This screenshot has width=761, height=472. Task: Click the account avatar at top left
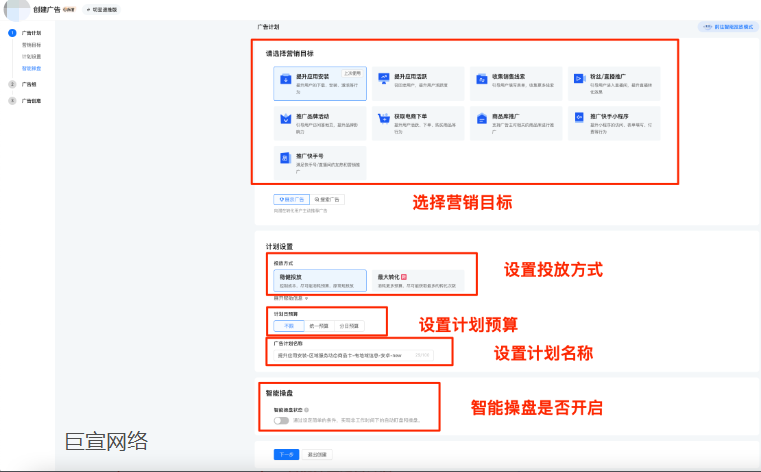[x=17, y=10]
